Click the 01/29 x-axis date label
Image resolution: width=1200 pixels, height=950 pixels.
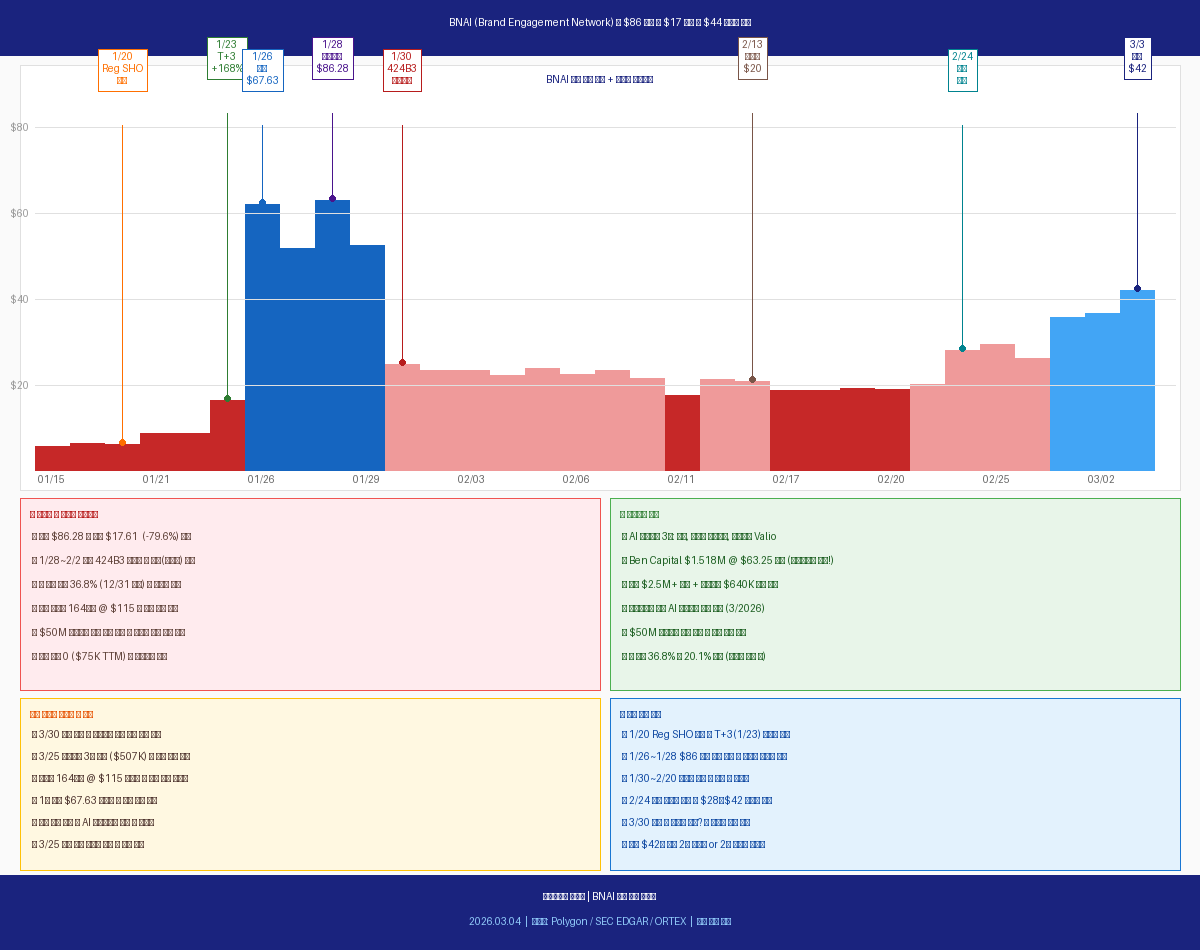pos(366,479)
